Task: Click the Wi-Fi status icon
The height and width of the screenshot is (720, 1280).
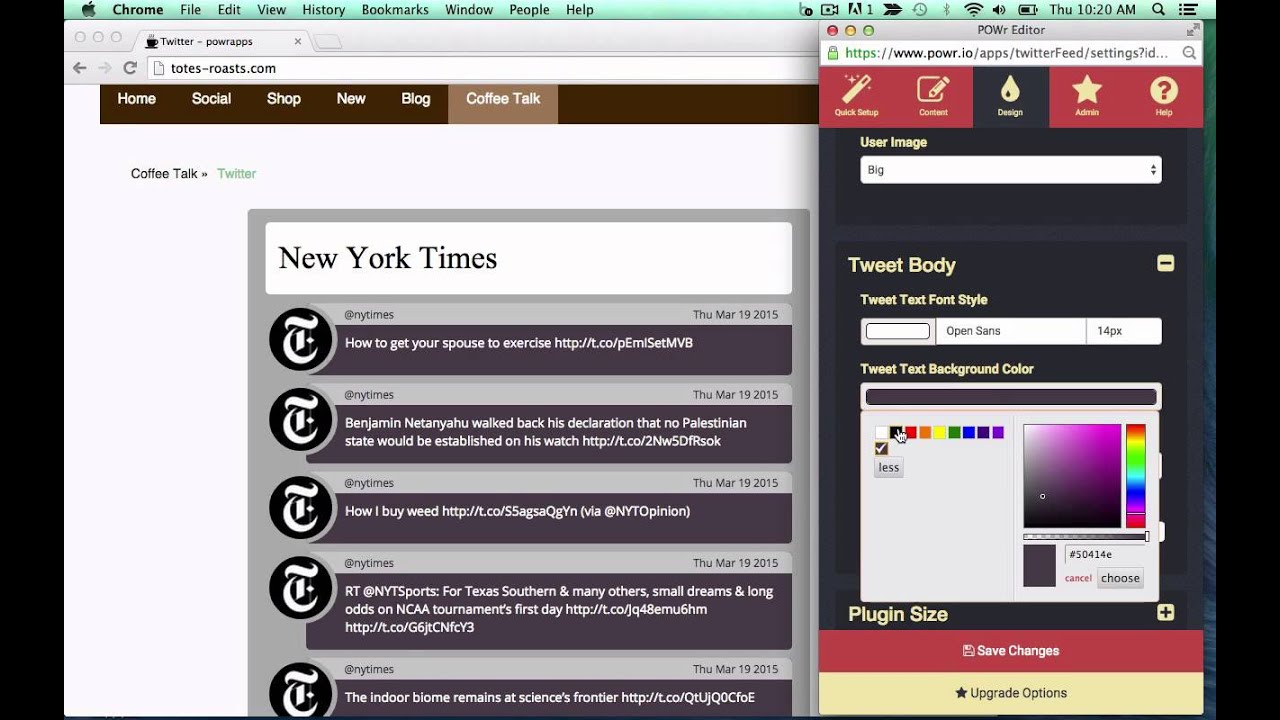Action: tap(973, 10)
